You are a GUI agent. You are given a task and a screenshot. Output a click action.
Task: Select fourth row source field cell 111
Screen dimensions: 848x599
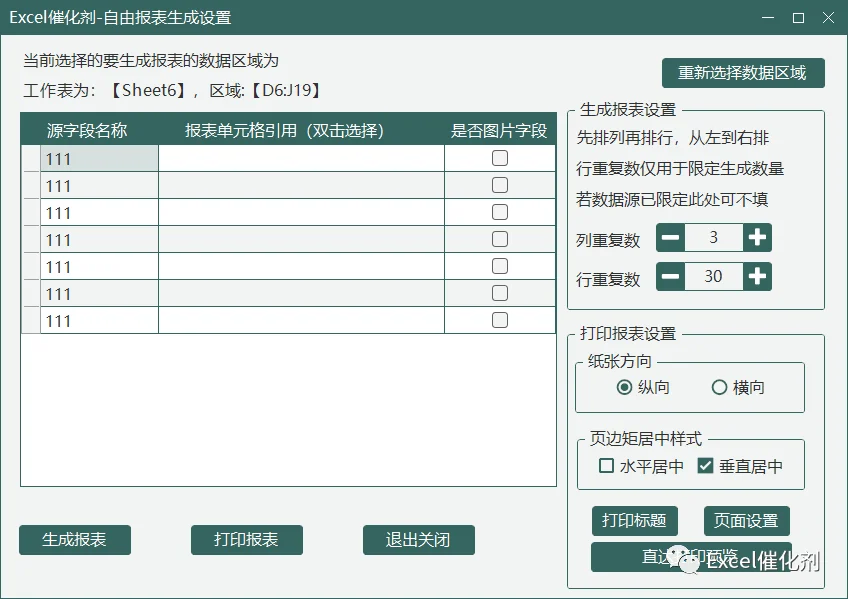pyautogui.click(x=100, y=239)
